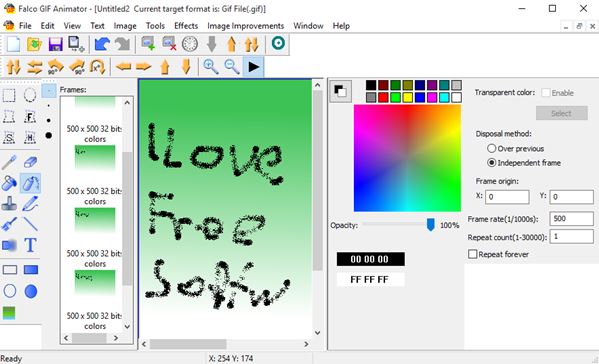This screenshot has height=364, width=599.
Task: Click the Zoom in magnifier
Action: pyautogui.click(x=210, y=67)
